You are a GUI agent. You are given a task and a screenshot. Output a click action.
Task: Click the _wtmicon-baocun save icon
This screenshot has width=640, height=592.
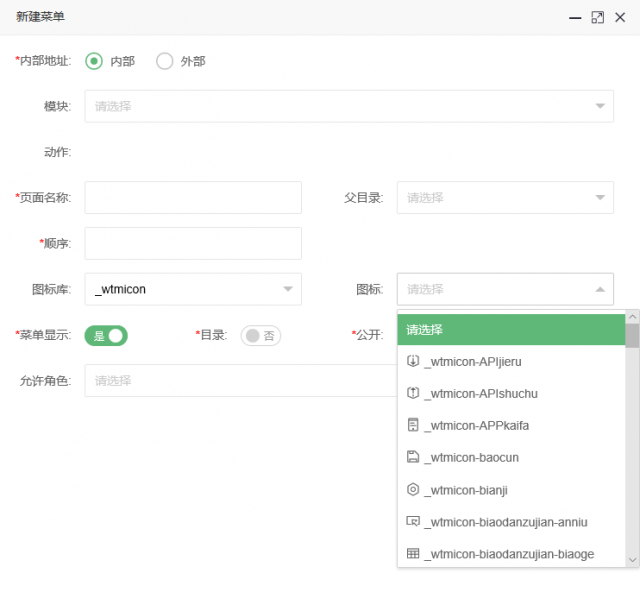click(413, 456)
